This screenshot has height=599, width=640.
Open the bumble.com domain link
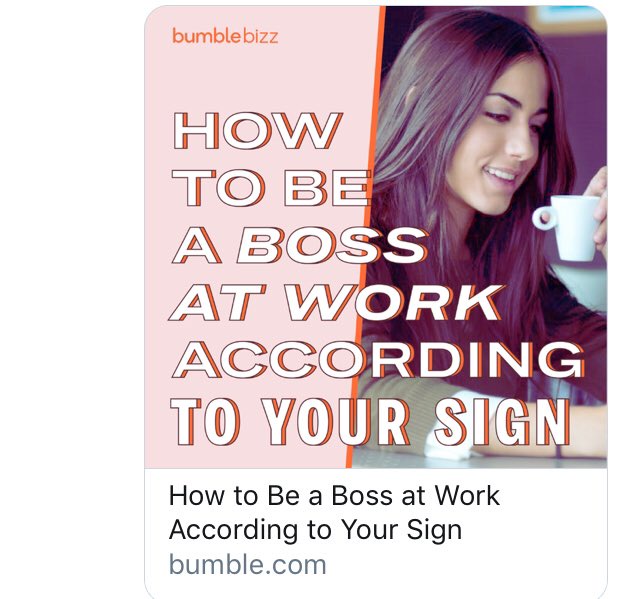pos(248,565)
